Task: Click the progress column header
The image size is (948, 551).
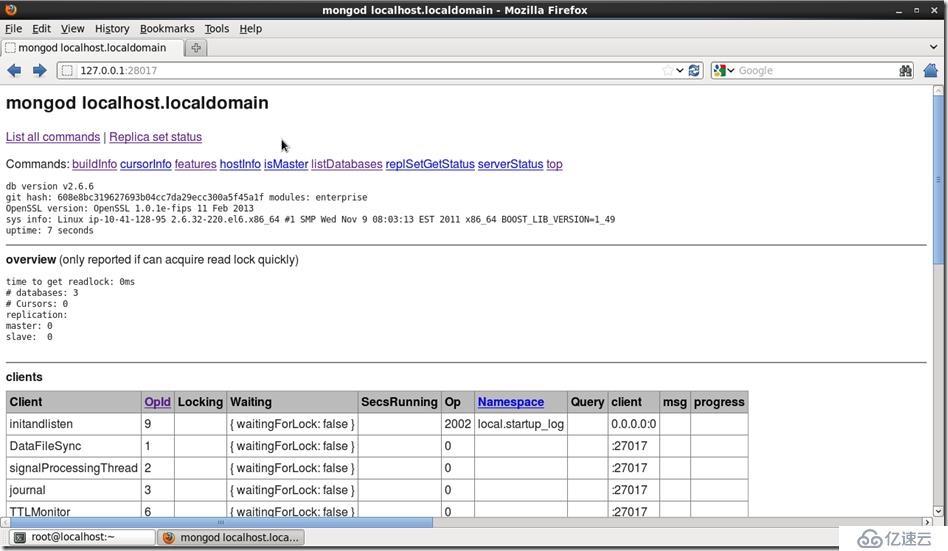Action: (719, 402)
